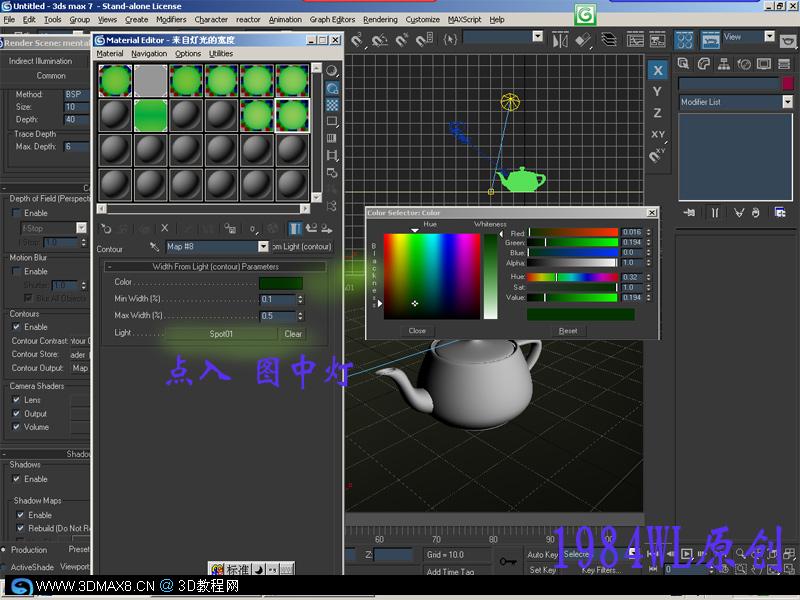Click the Angle Snap toggle icon
Screen dimensions: 800x600
(x=379, y=39)
